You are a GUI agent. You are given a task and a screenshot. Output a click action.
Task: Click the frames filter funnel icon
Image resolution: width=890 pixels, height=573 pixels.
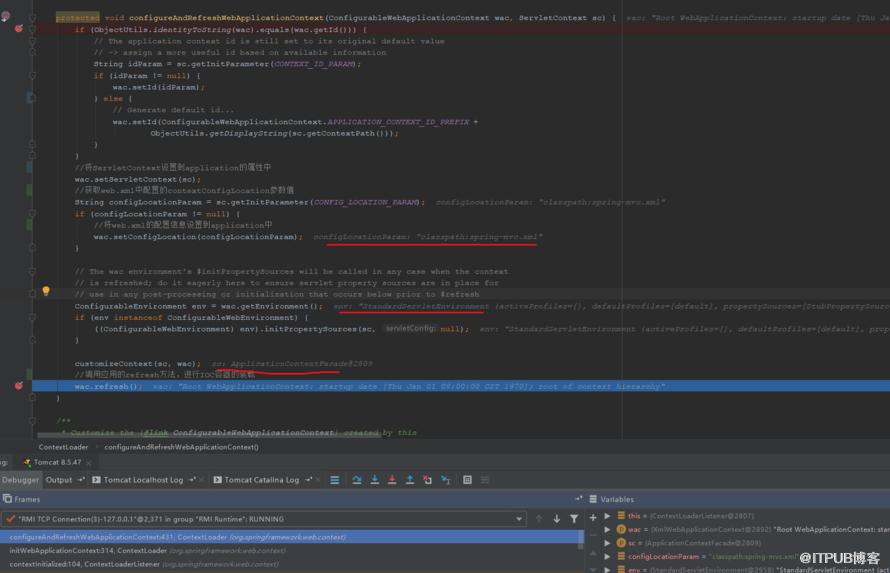574,519
